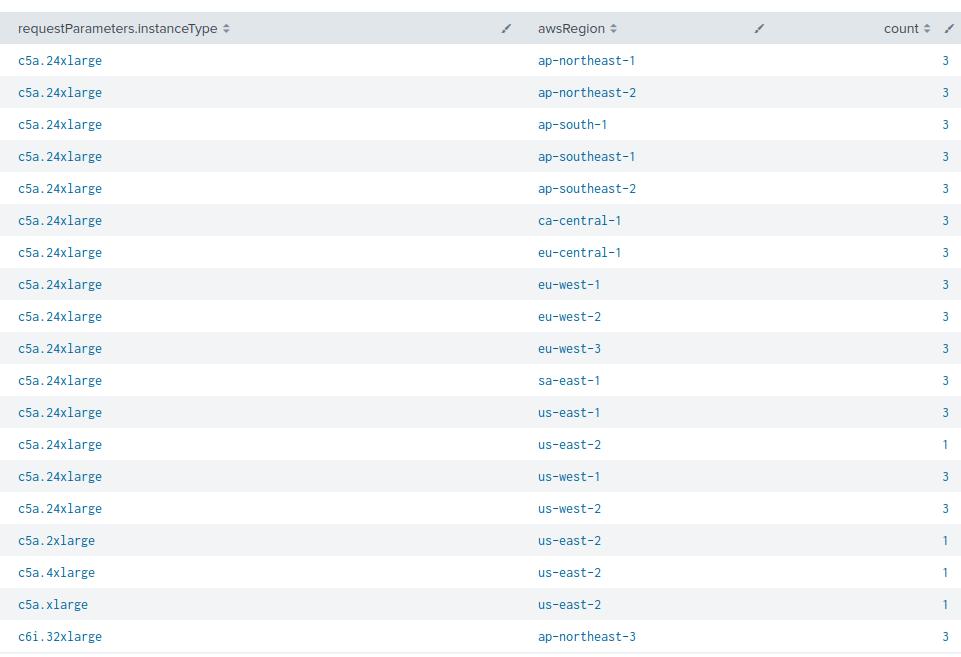This screenshot has height=657, width=961.
Task: Click the requestParameters.instanceType header label
Action: click(118, 29)
